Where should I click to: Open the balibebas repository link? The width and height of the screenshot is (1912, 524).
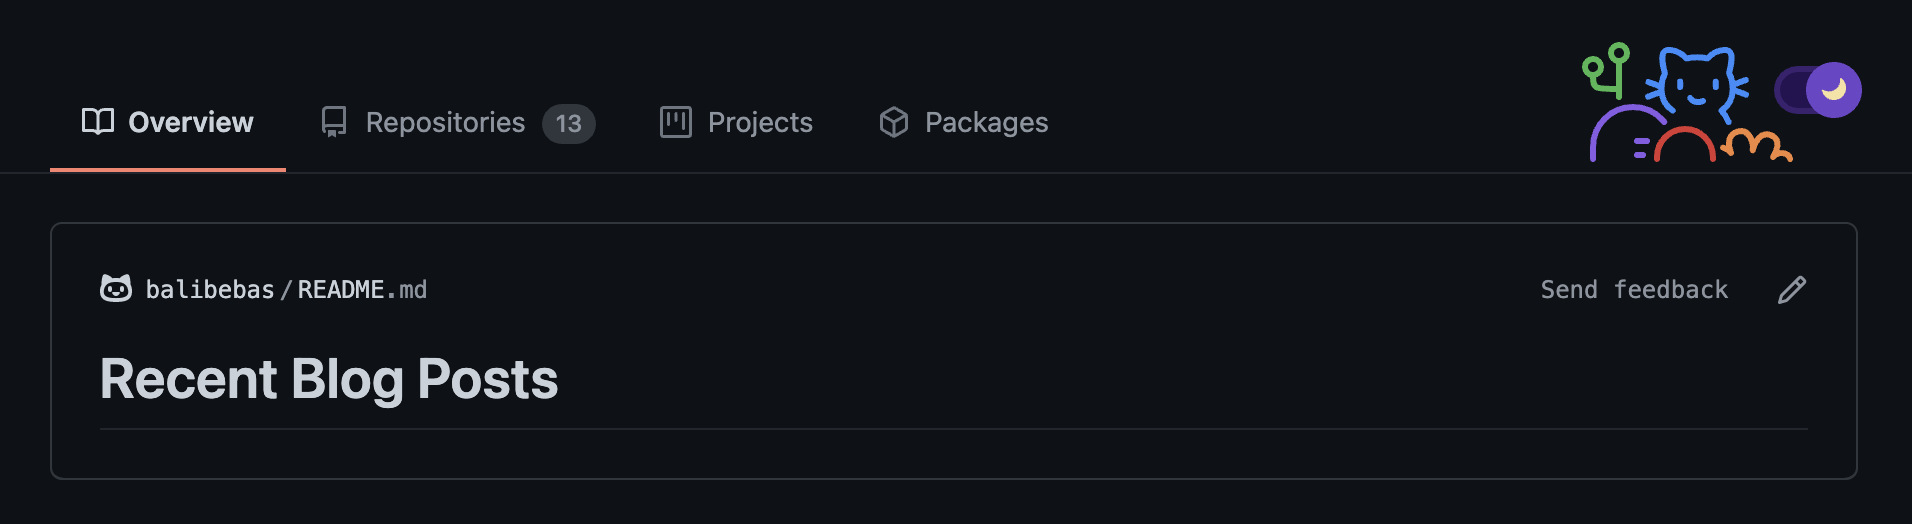pyautogui.click(x=210, y=290)
